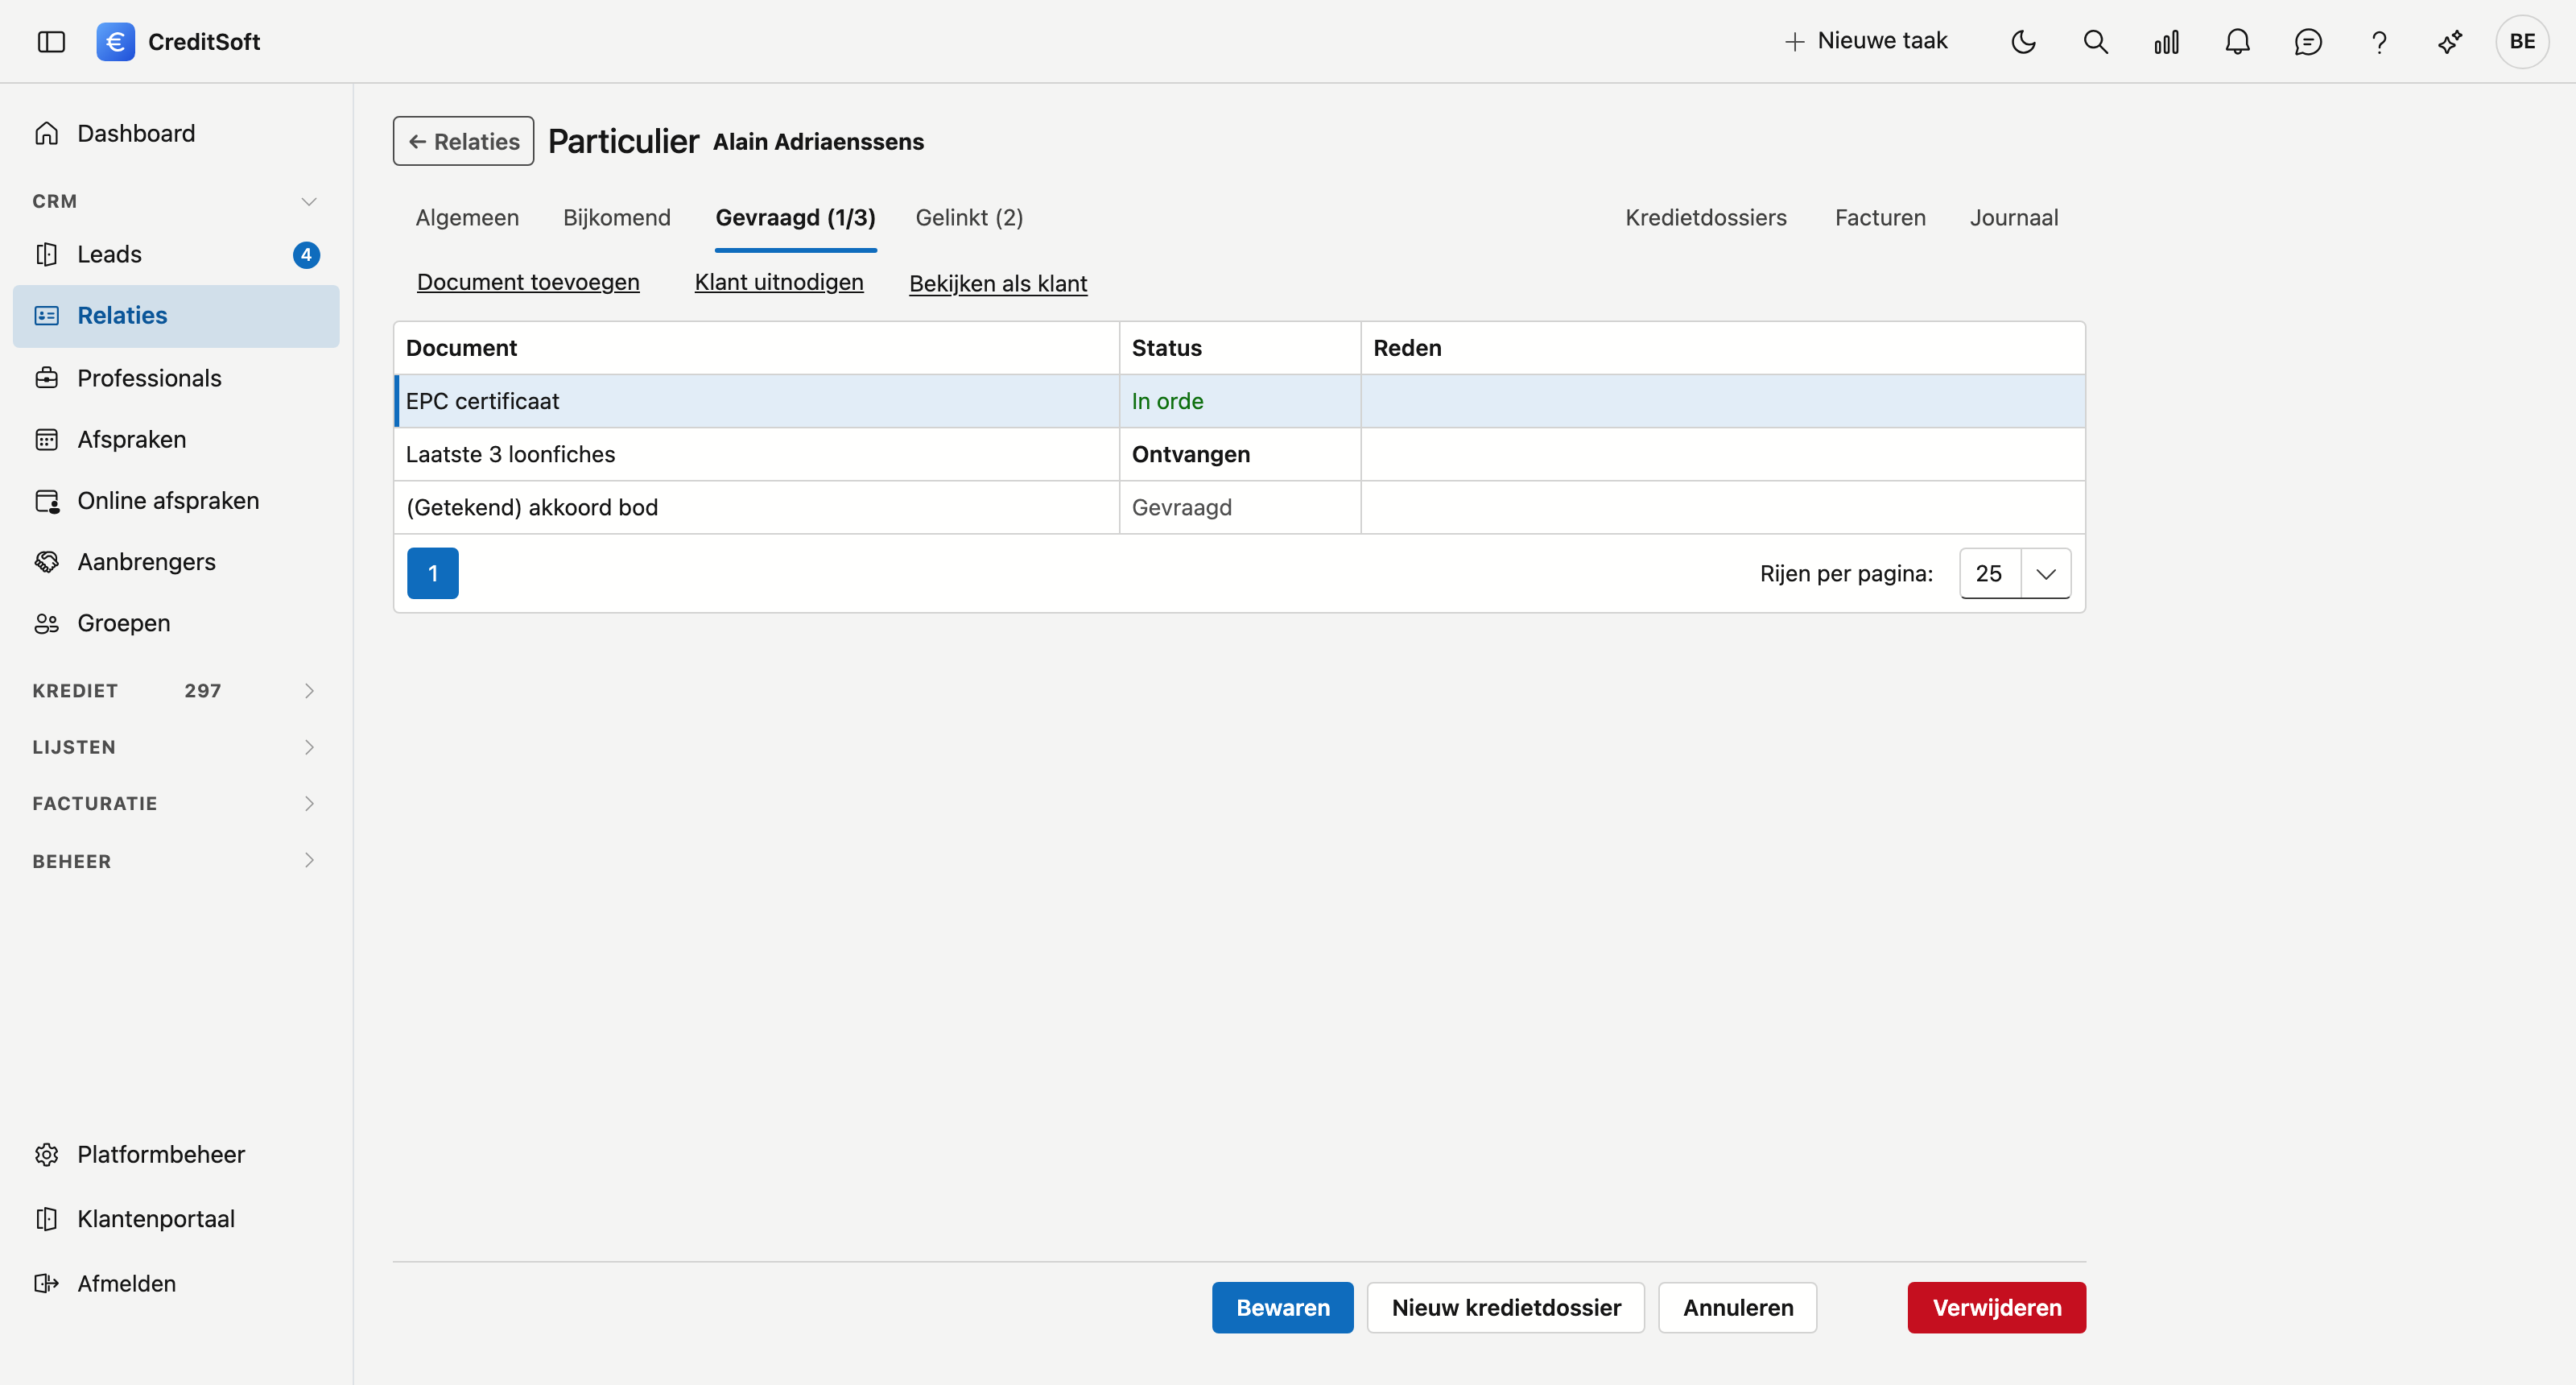This screenshot has height=1385, width=2576.
Task: Open the search magnifier icon
Action: (x=2095, y=41)
